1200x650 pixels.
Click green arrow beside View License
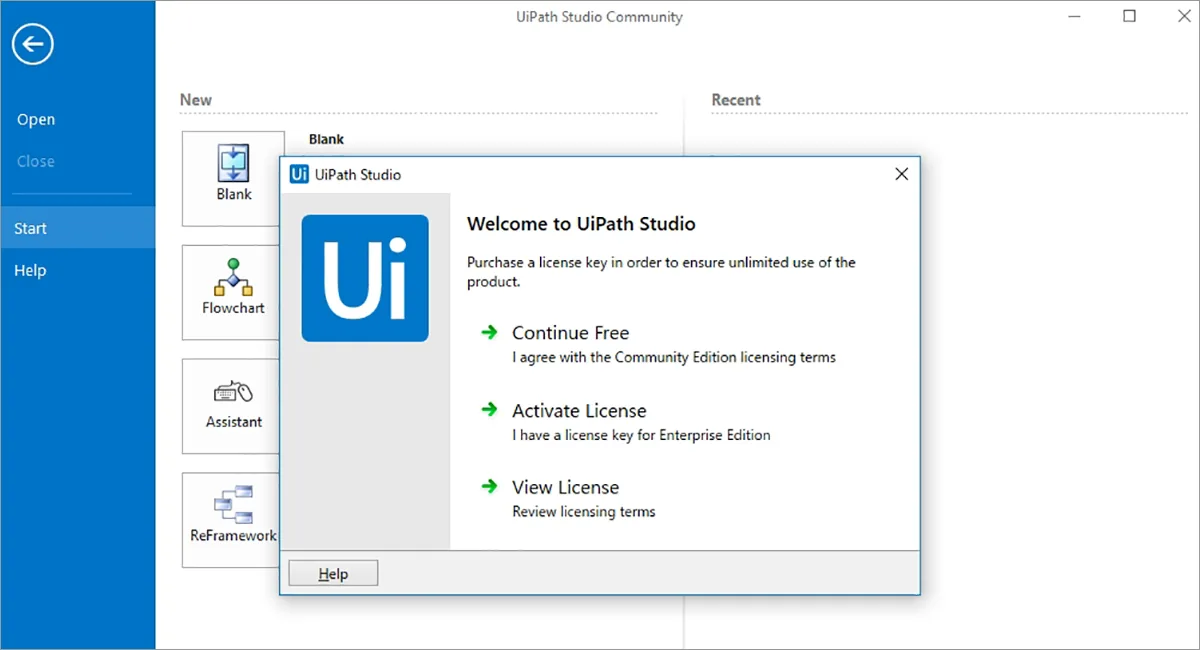click(489, 486)
